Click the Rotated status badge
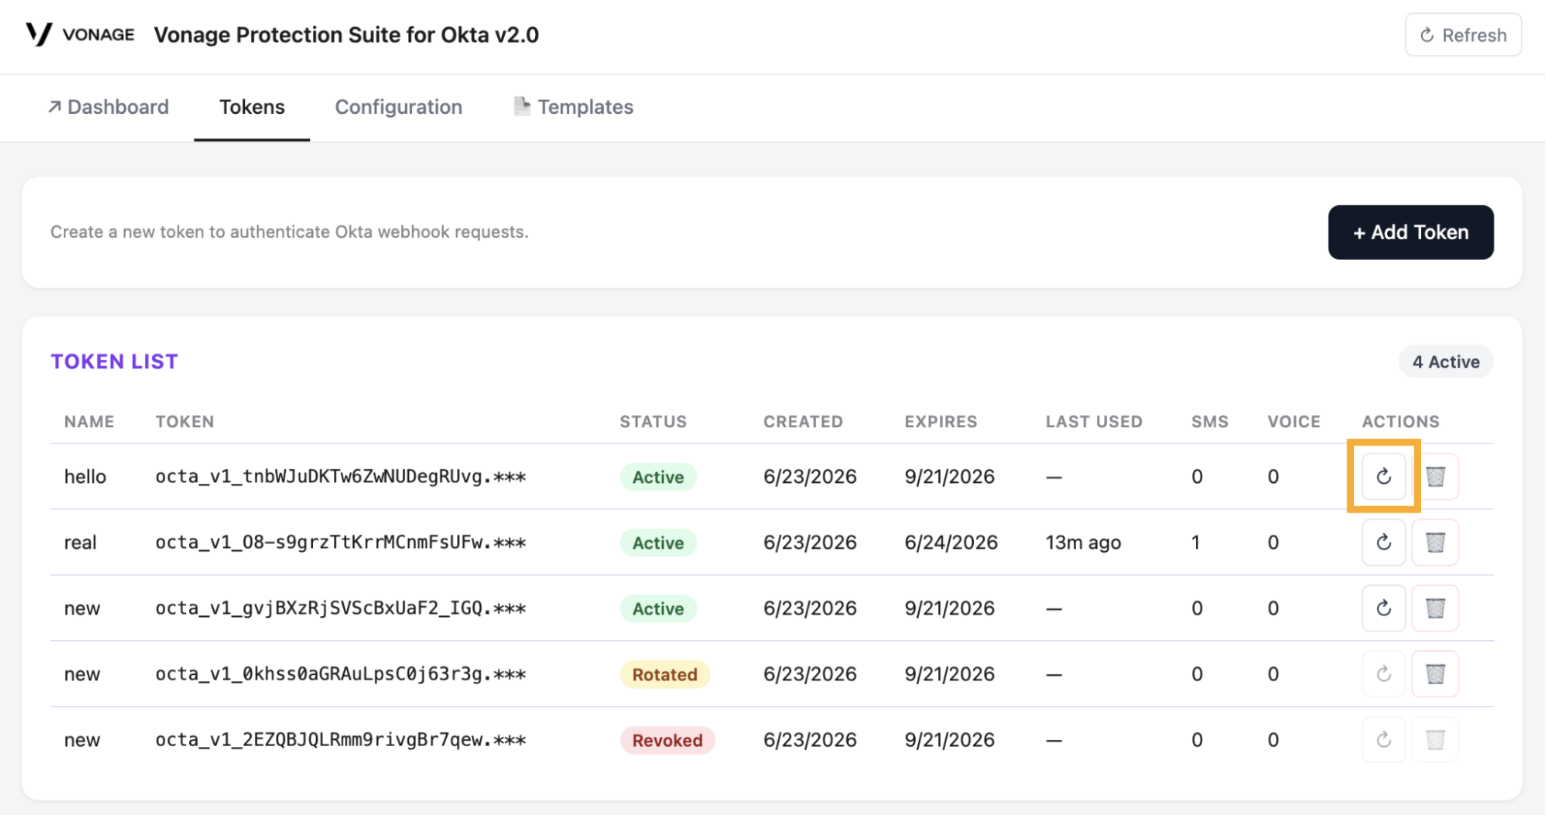Image resolution: width=1546 pixels, height=832 pixels. pyautogui.click(x=665, y=674)
